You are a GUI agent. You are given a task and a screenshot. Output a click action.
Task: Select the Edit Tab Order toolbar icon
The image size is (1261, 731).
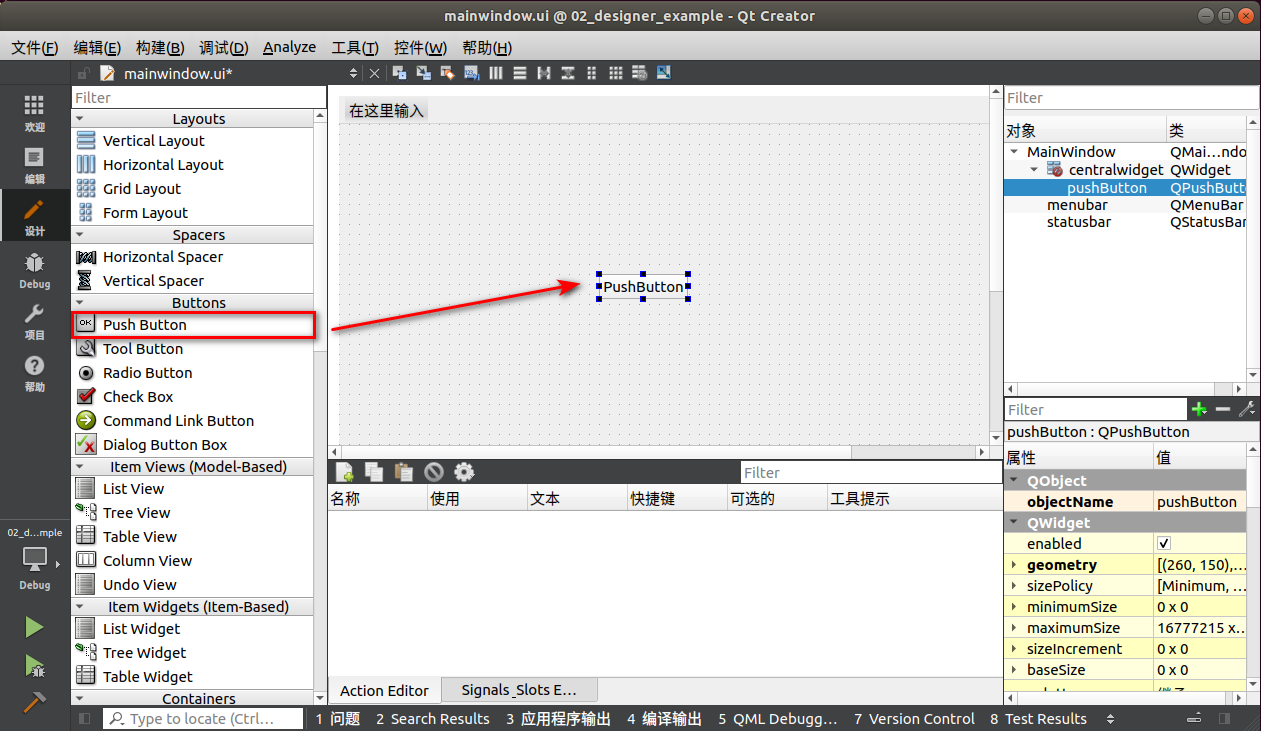pos(471,73)
